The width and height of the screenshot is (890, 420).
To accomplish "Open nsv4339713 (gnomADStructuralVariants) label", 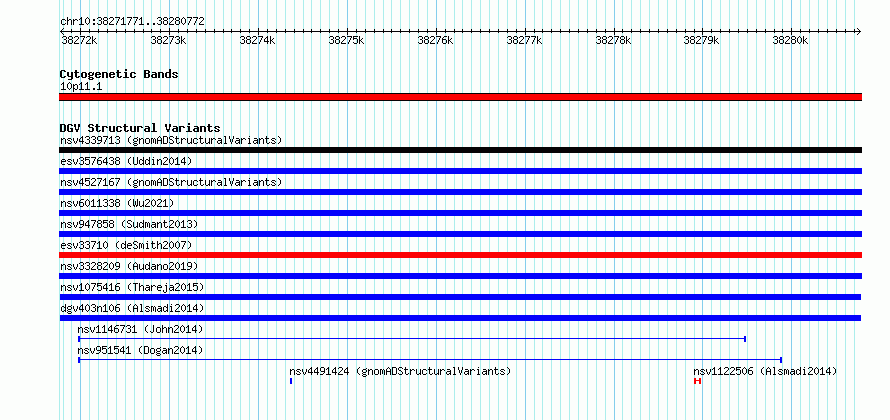I will pyautogui.click(x=171, y=140).
